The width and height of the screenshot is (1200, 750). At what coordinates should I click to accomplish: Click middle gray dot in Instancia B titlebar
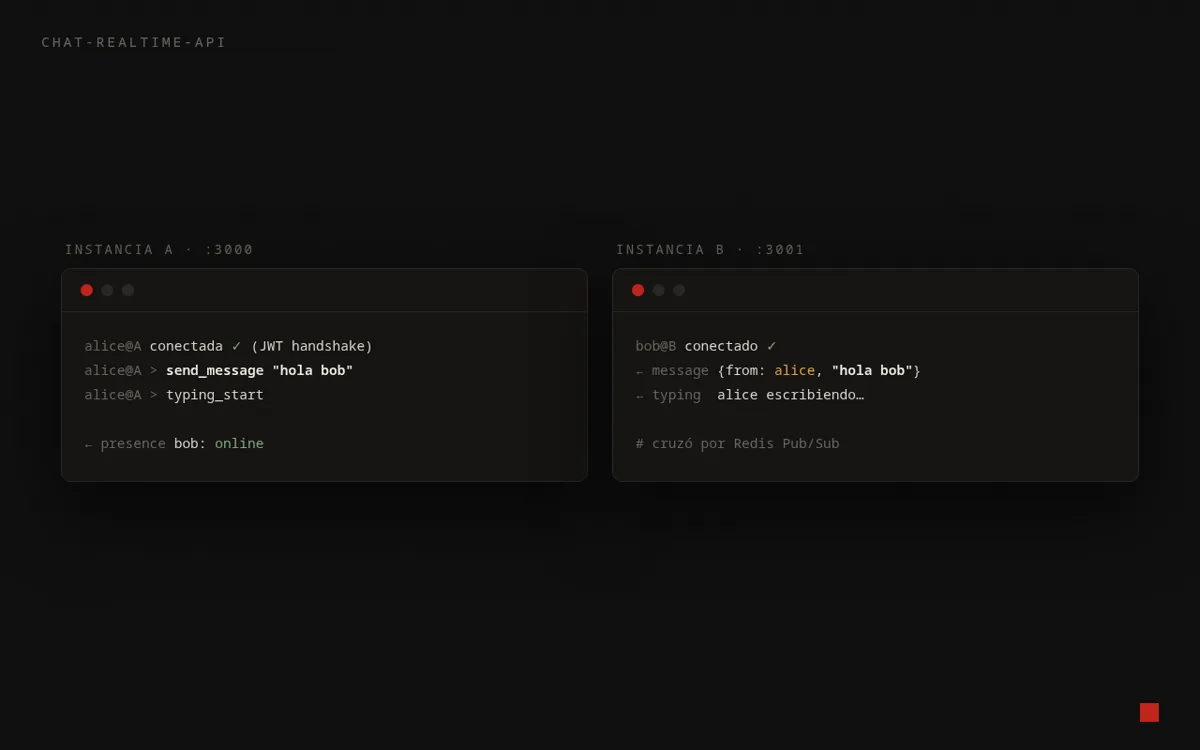tap(659, 290)
